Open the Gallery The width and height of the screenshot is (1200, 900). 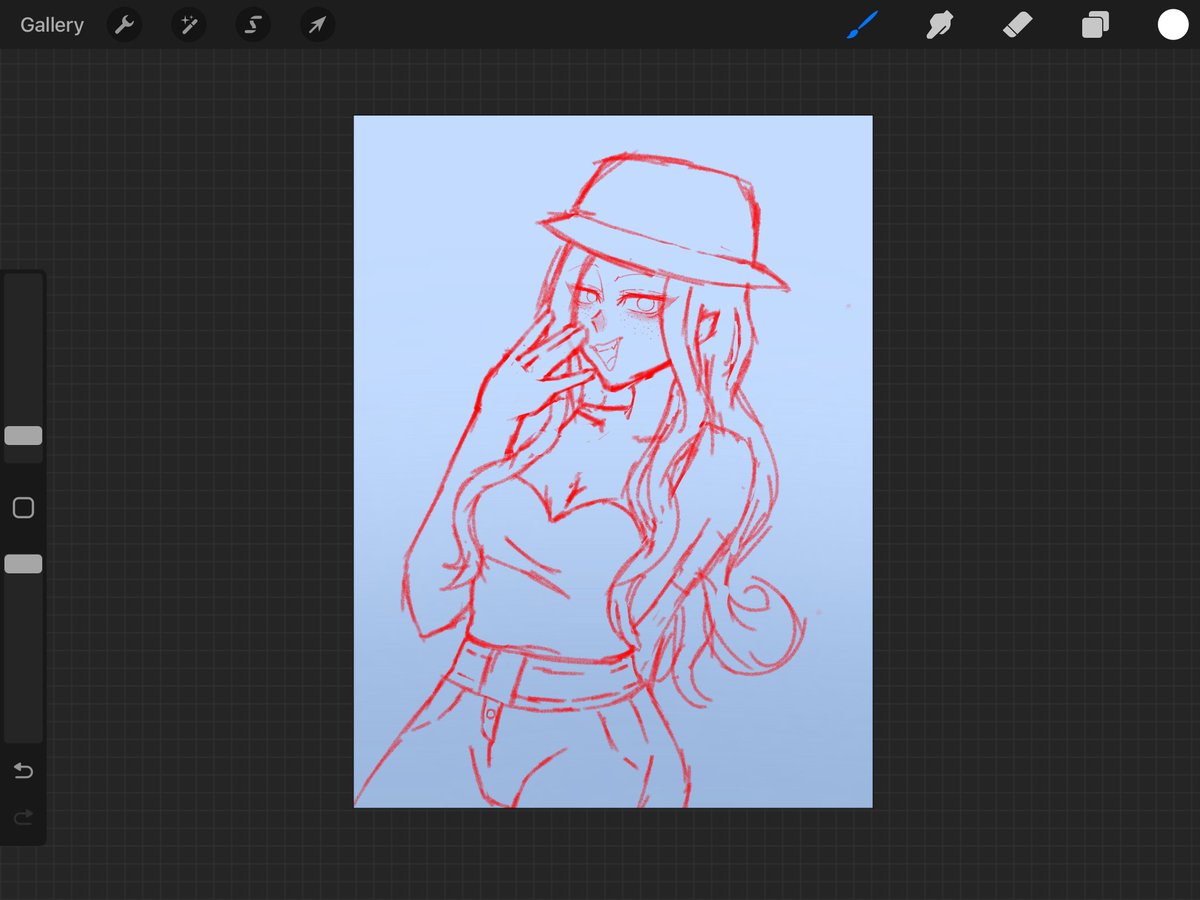pos(52,25)
